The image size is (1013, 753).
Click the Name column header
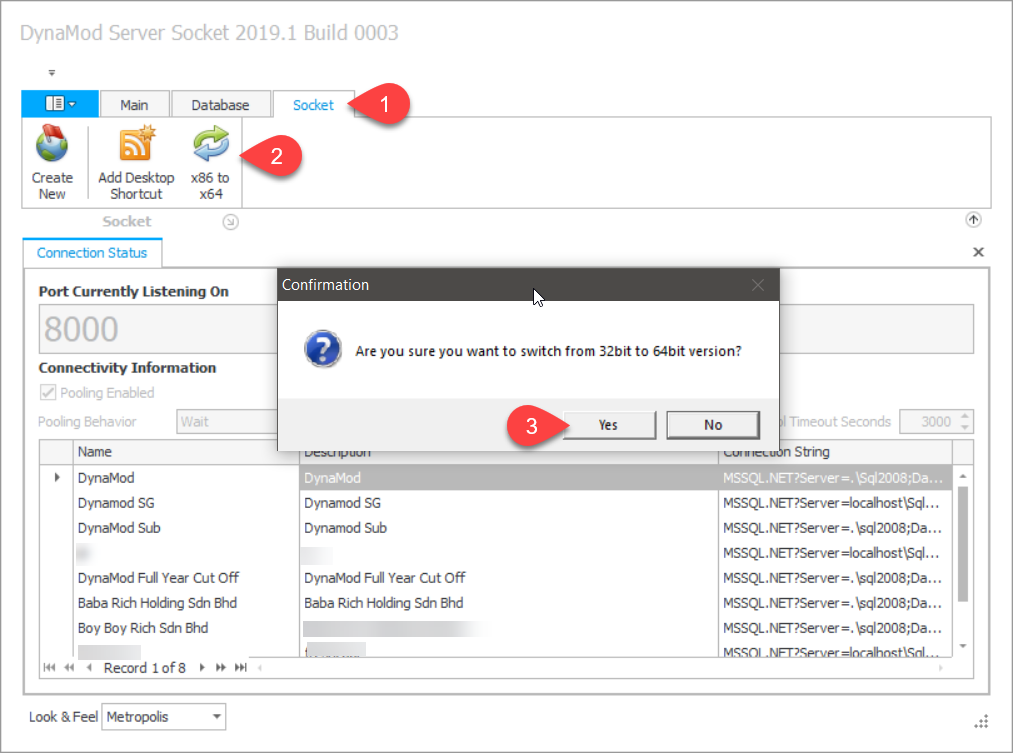coord(186,452)
